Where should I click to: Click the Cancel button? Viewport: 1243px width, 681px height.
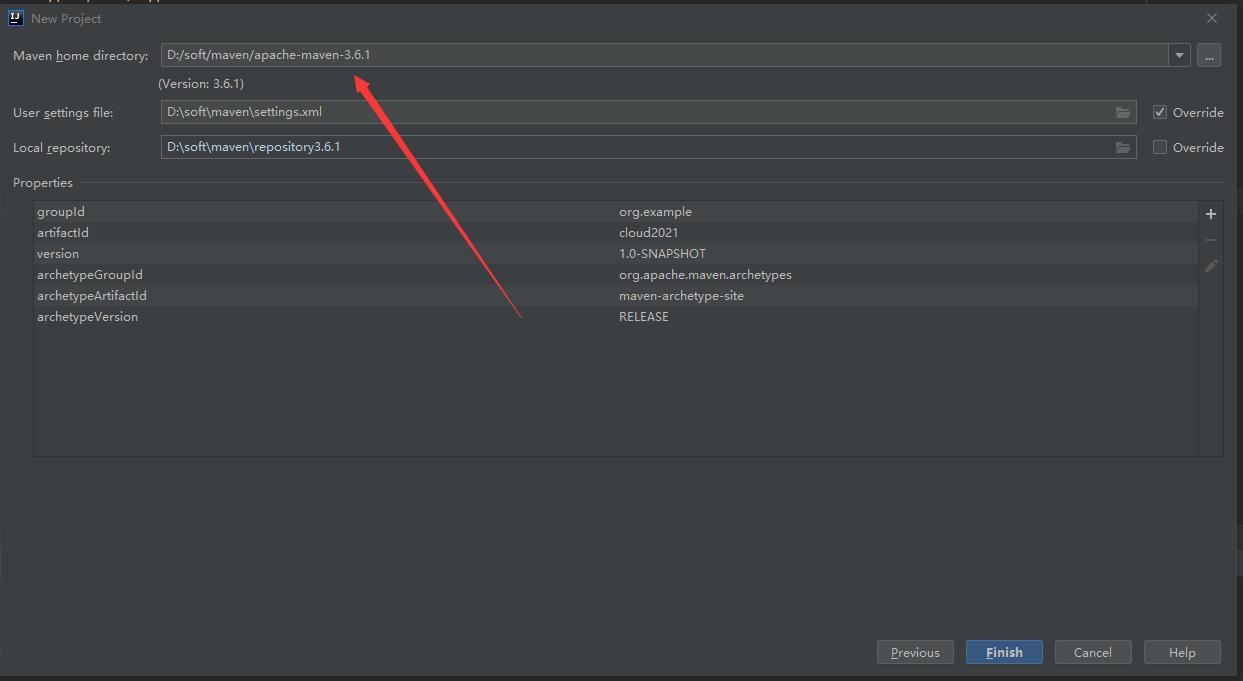tap(1093, 652)
